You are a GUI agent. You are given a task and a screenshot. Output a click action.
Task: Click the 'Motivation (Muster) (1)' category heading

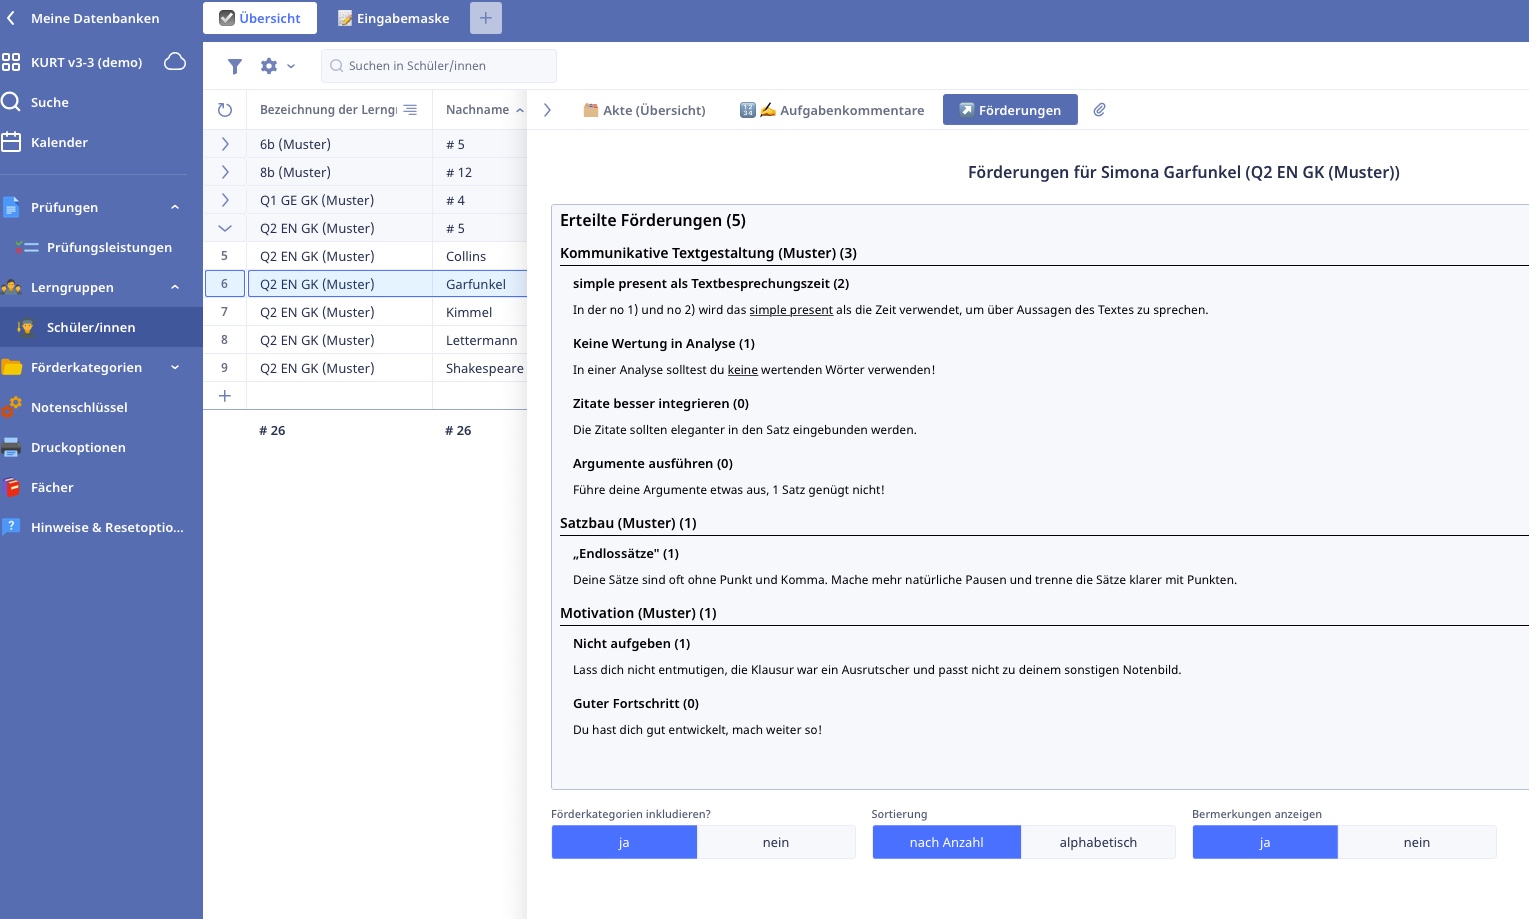(638, 613)
